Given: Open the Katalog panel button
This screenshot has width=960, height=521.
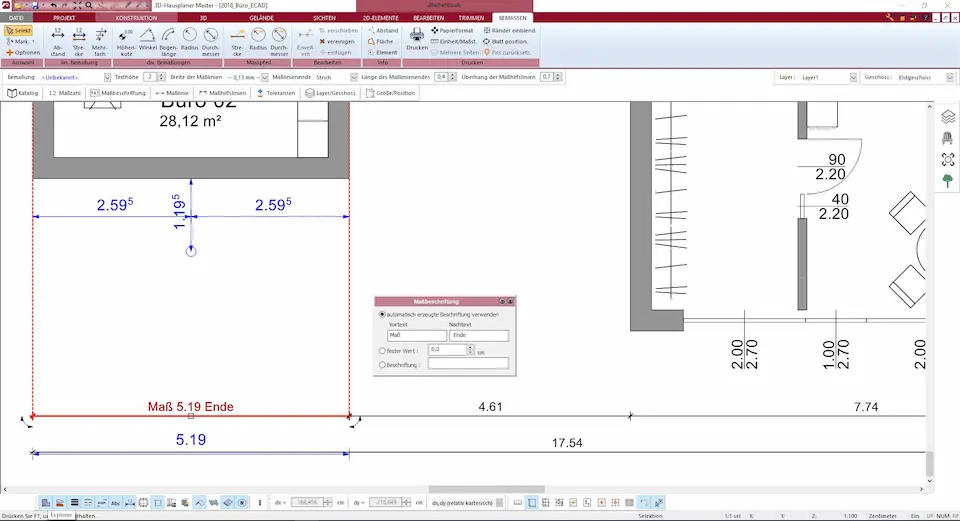Looking at the screenshot, I should (23, 93).
